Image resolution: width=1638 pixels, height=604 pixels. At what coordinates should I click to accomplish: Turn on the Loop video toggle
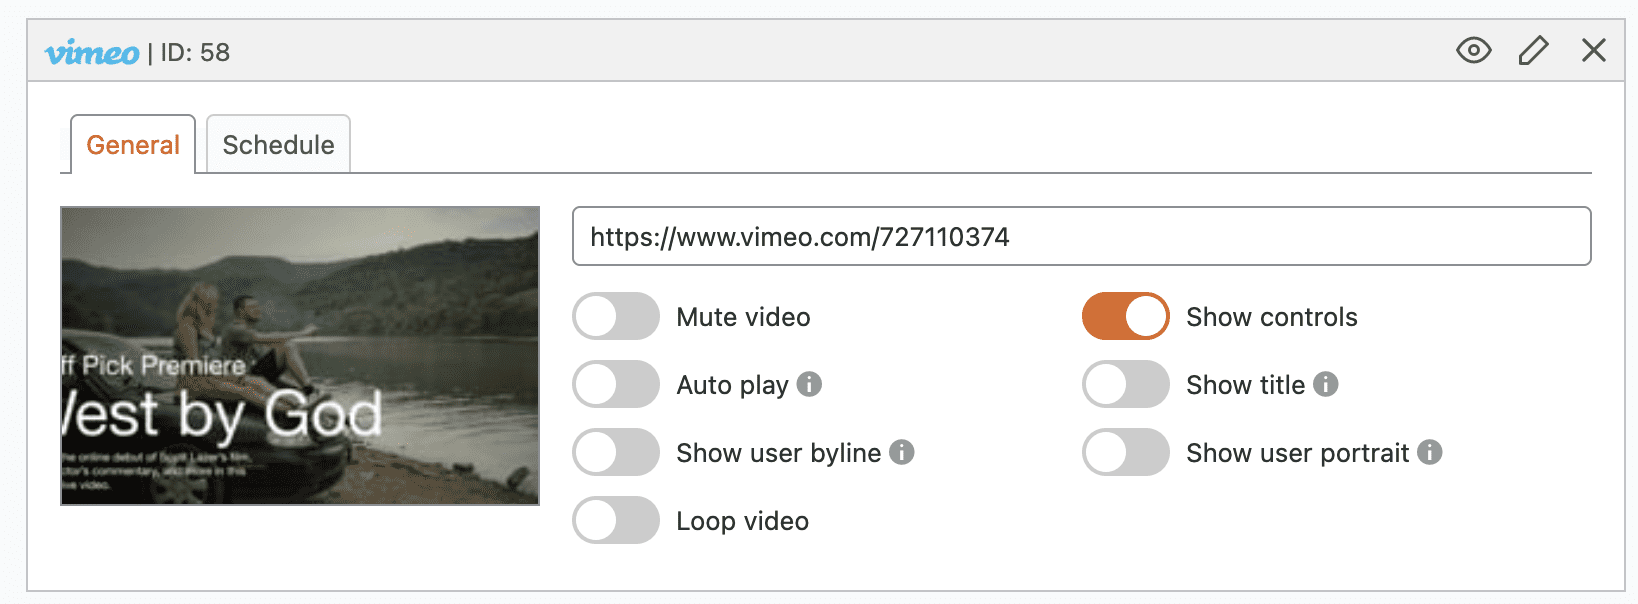616,521
